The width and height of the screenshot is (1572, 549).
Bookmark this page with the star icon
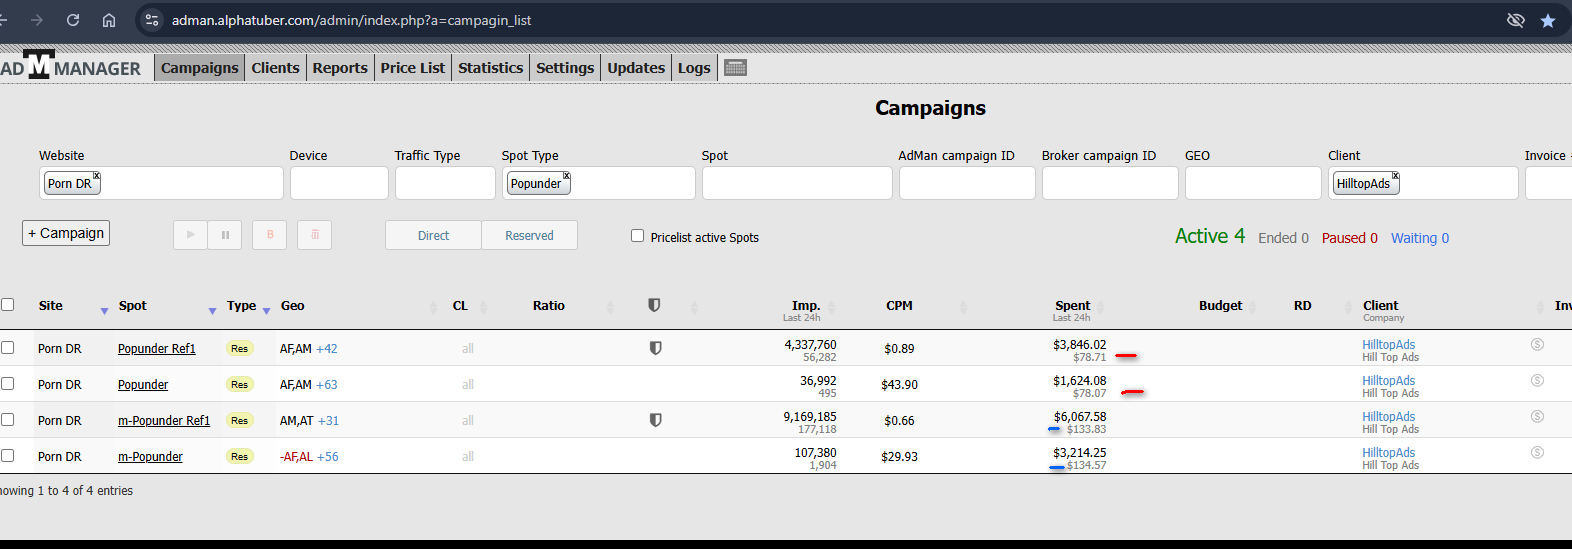pyautogui.click(x=1548, y=20)
